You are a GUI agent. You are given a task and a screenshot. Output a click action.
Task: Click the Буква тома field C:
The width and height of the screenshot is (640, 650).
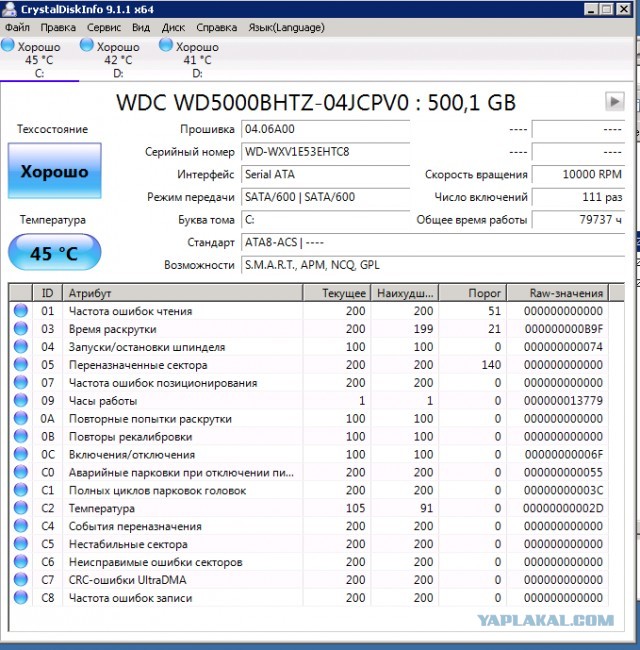tap(325, 220)
